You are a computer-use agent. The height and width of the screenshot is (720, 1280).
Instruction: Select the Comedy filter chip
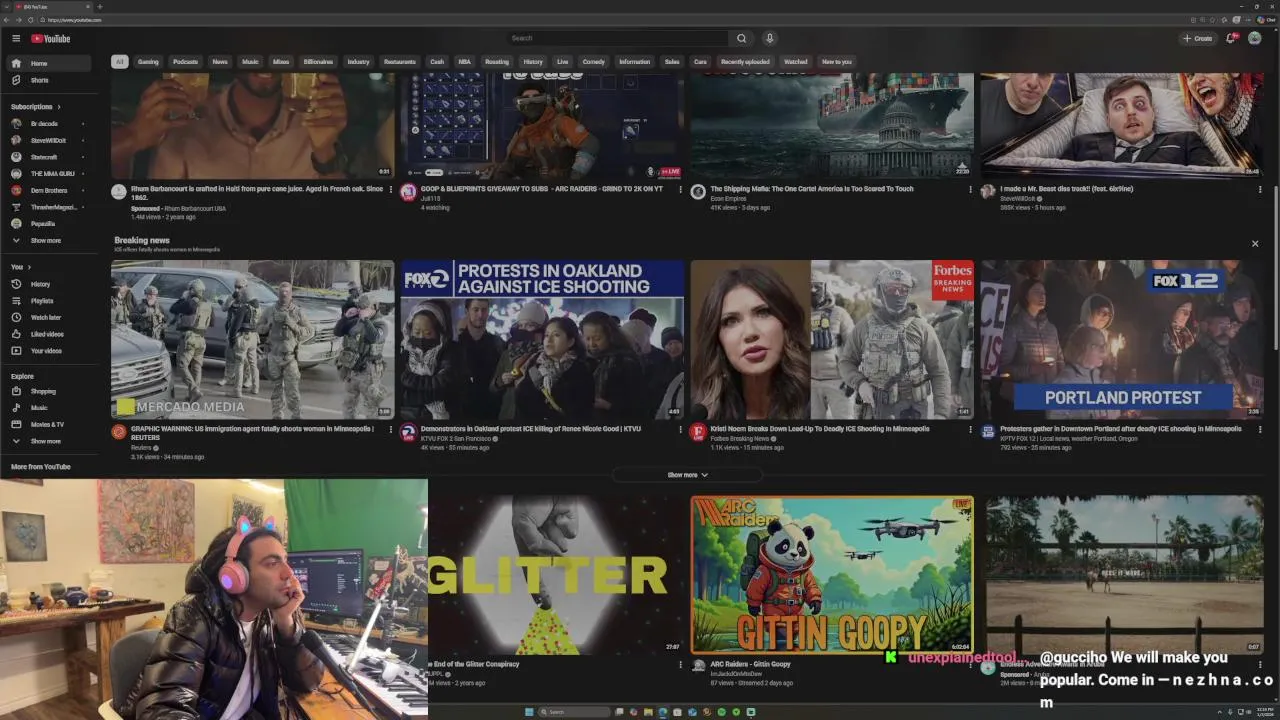[593, 62]
